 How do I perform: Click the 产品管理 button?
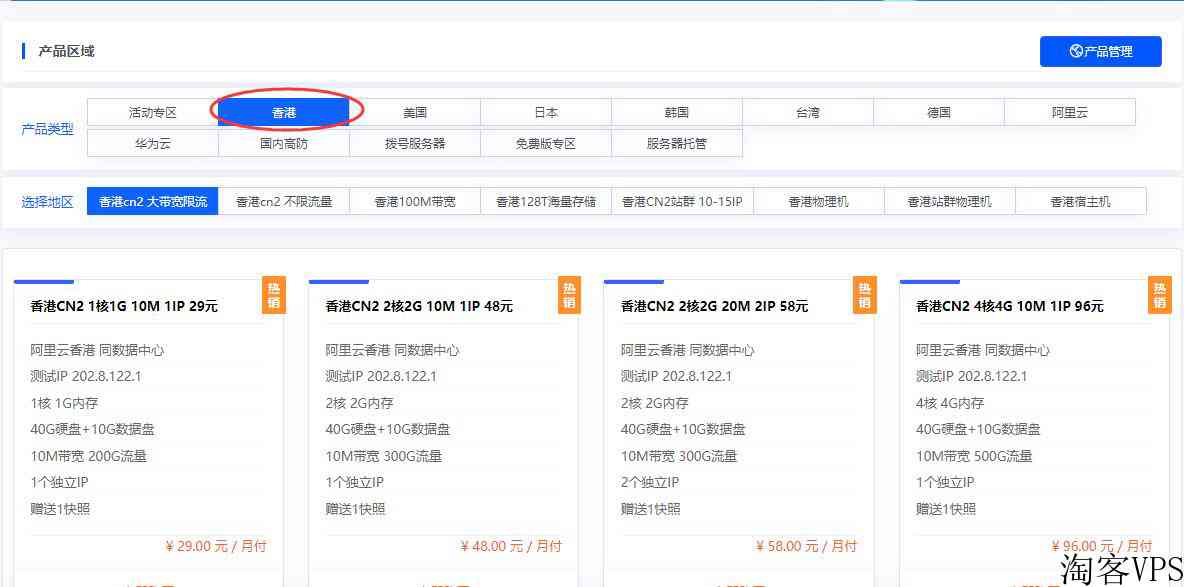click(1100, 52)
